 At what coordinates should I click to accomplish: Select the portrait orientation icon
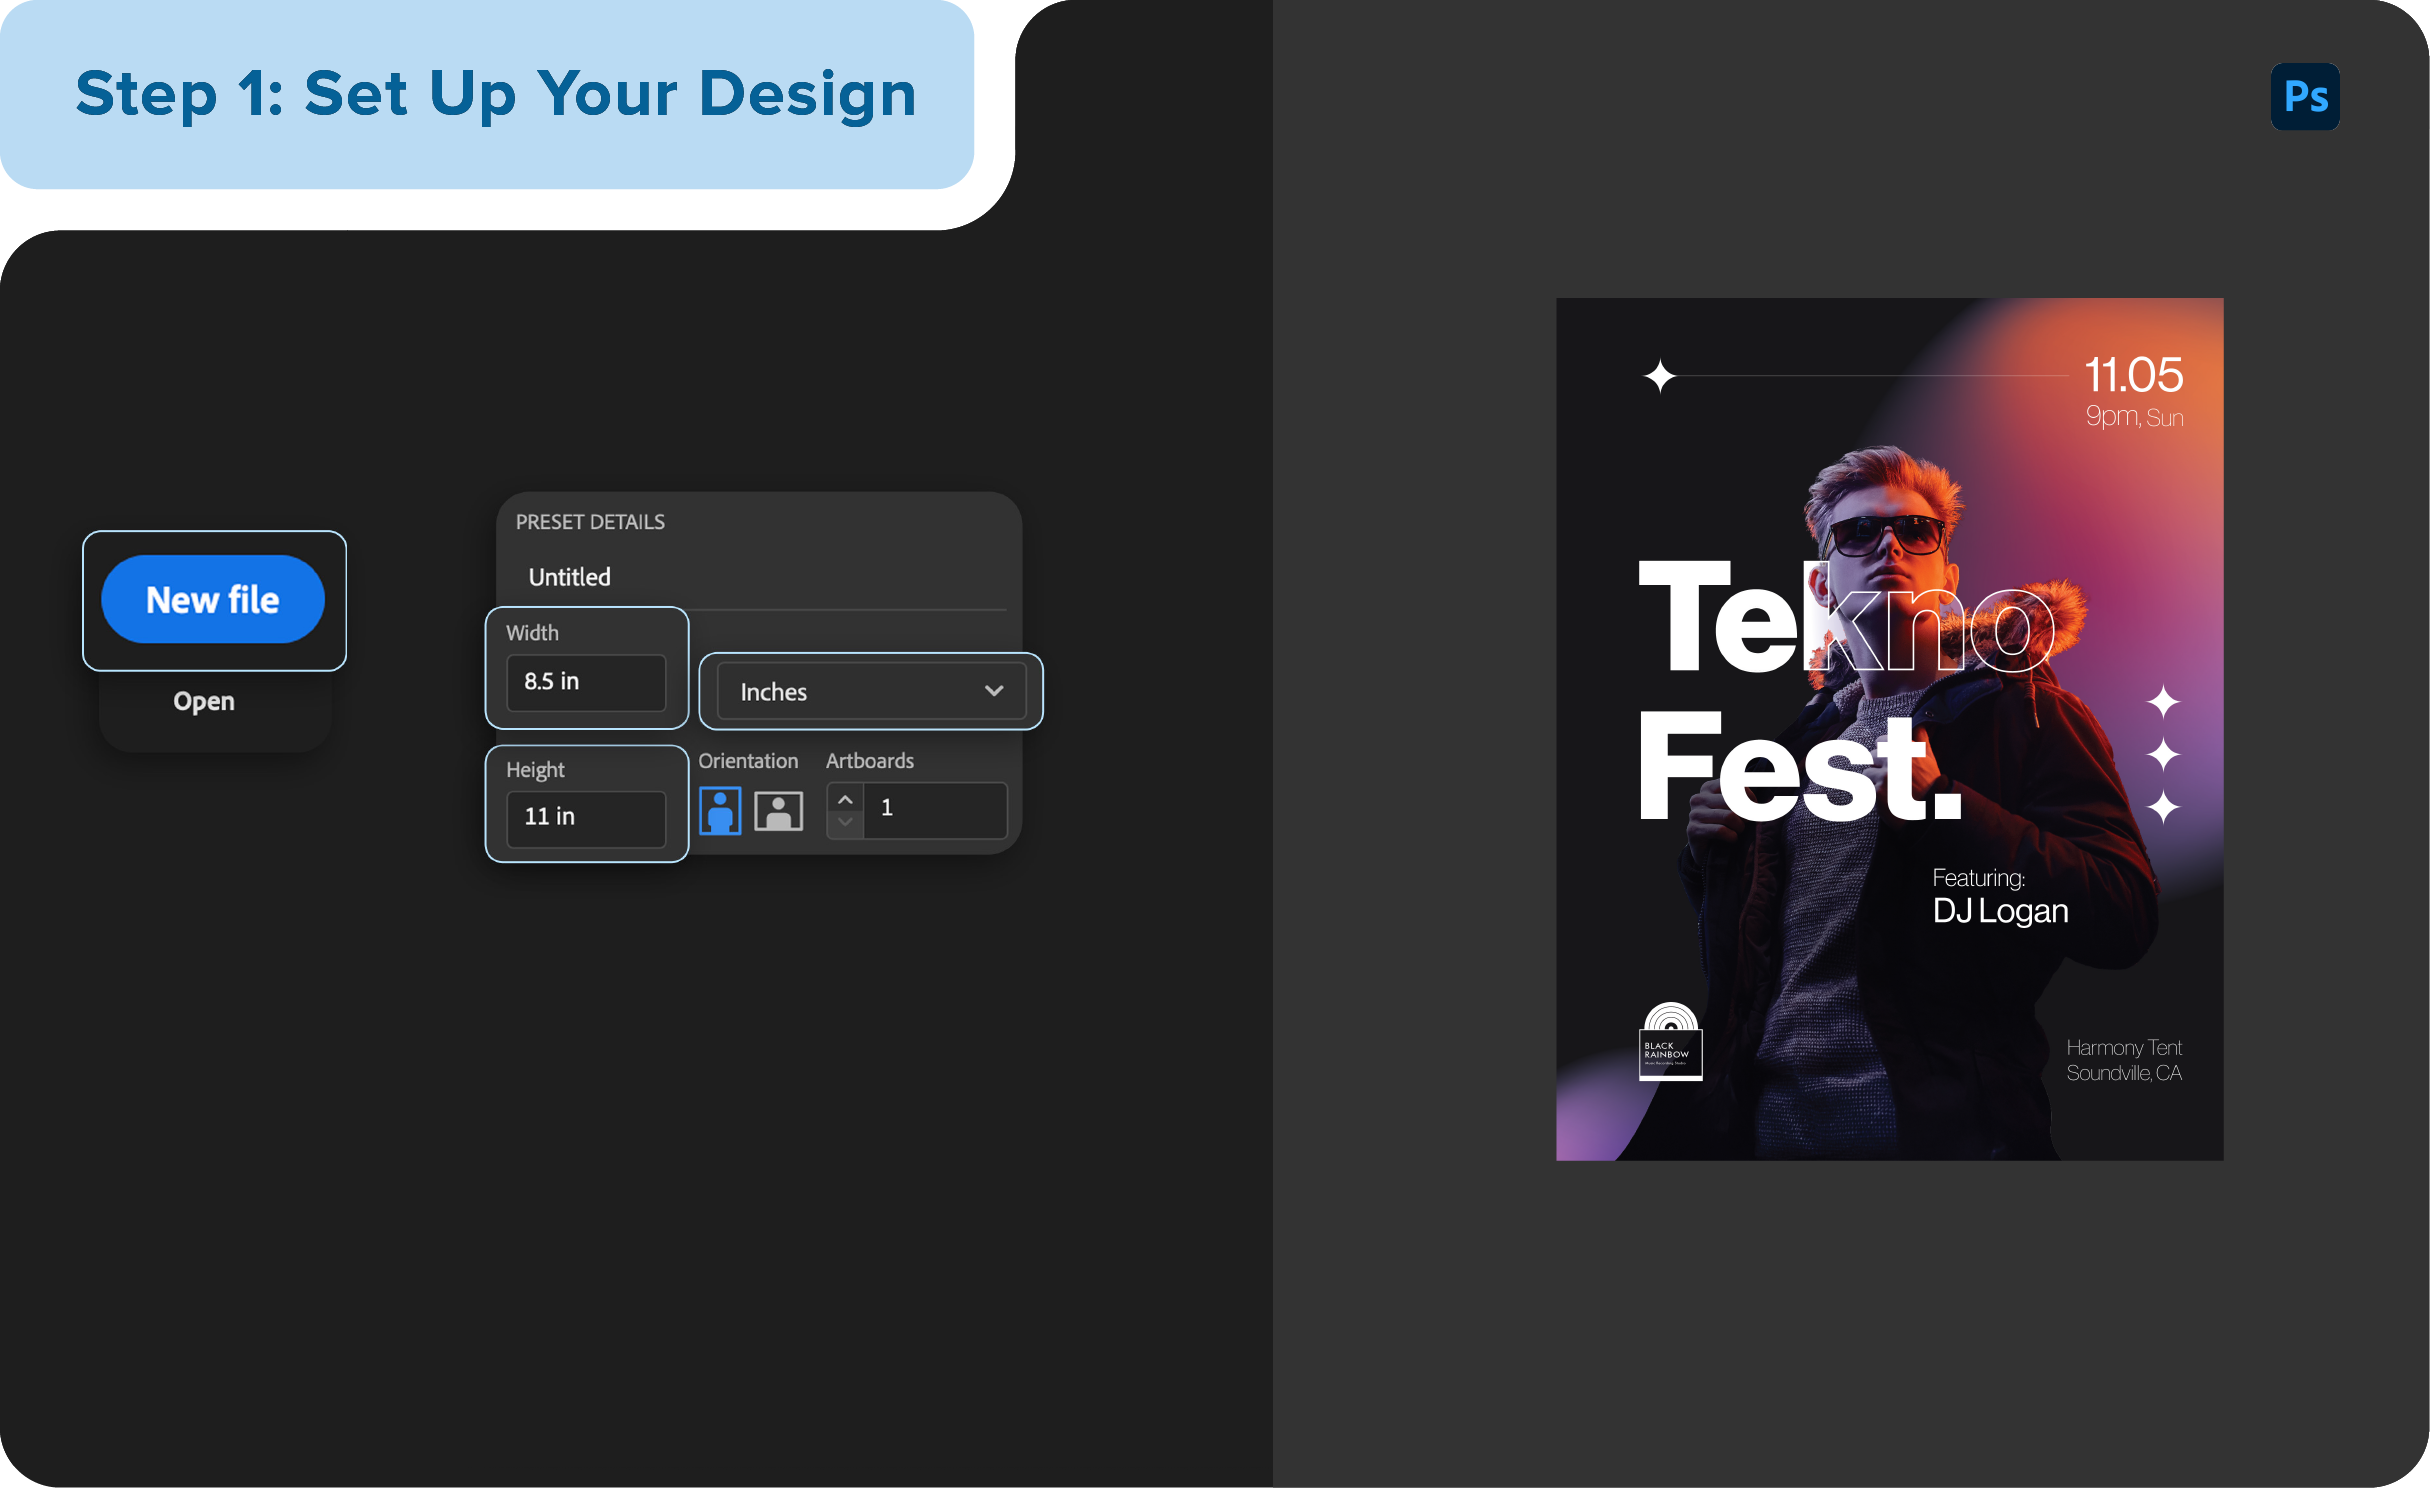[720, 810]
